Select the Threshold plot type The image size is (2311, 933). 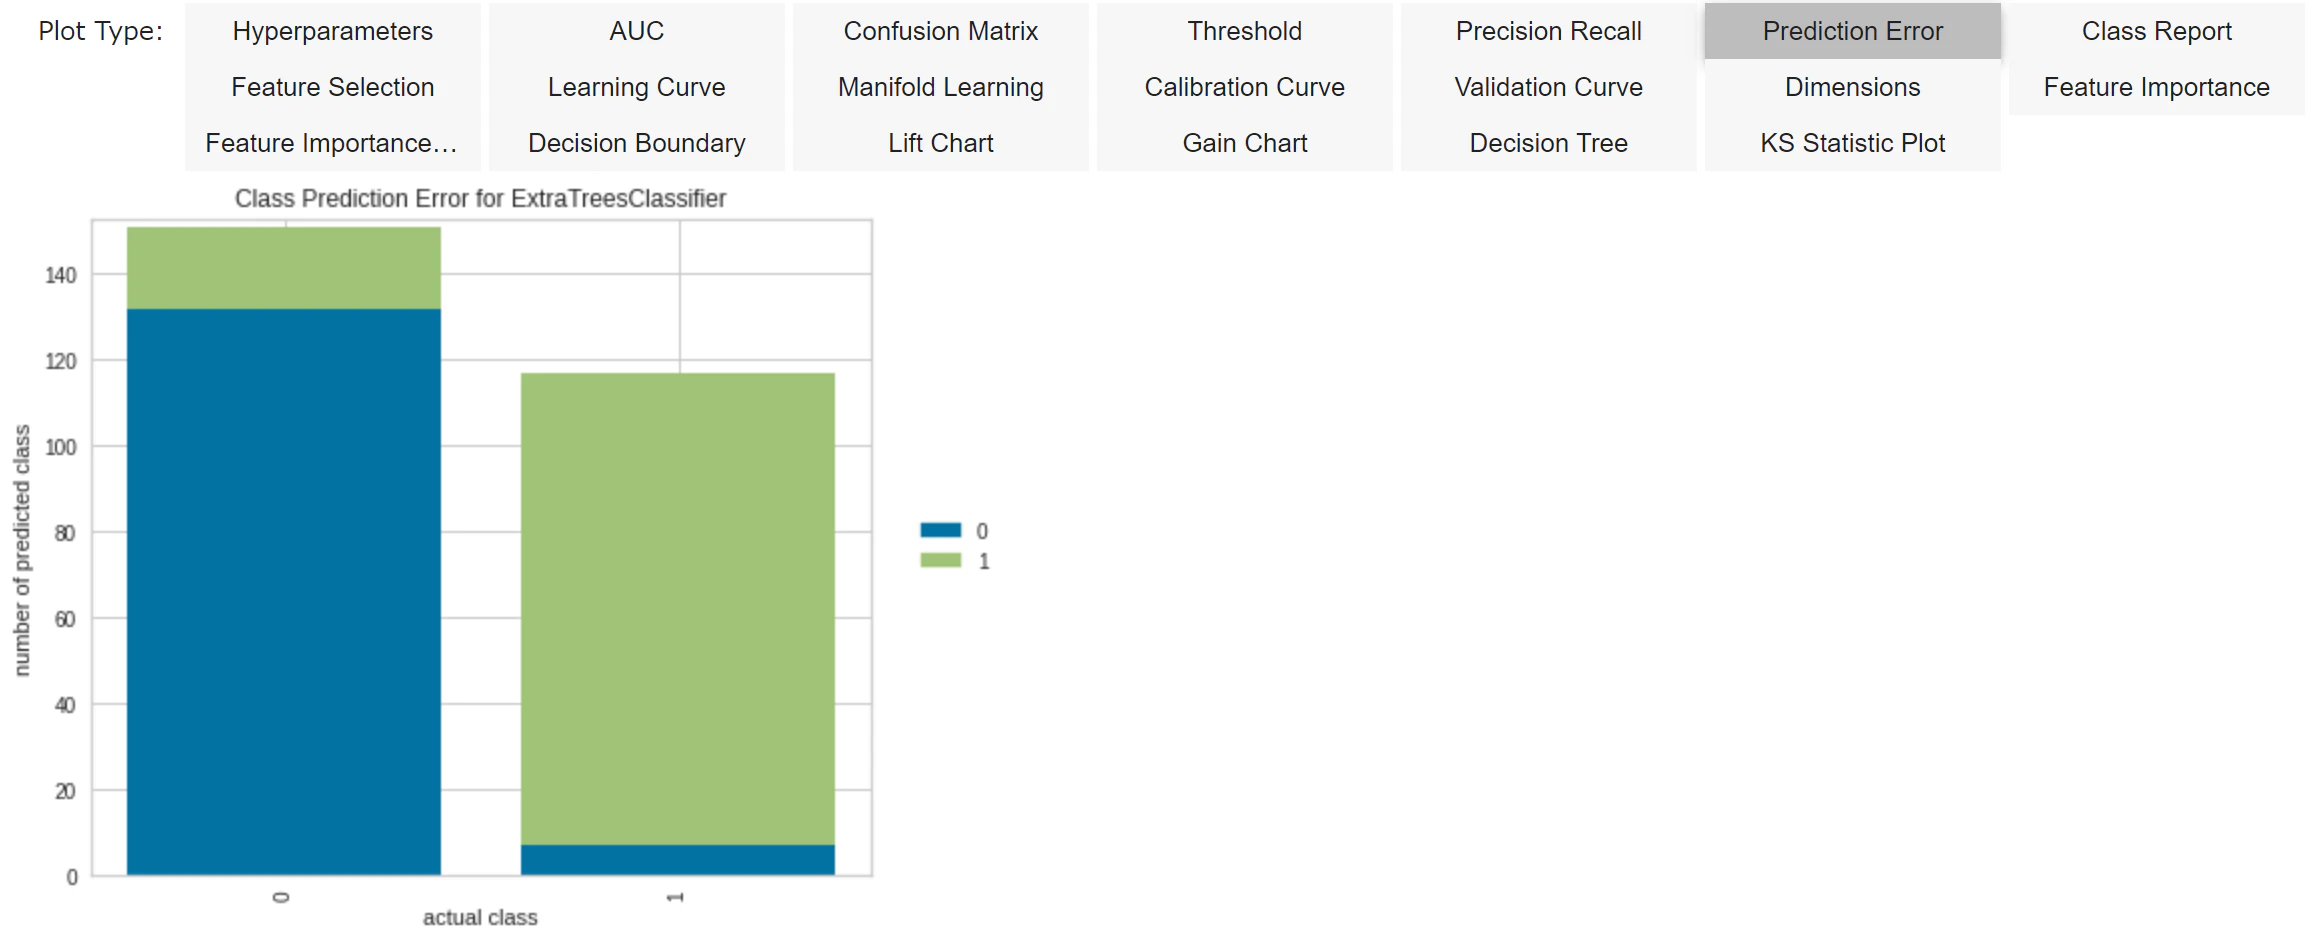pos(1245,31)
